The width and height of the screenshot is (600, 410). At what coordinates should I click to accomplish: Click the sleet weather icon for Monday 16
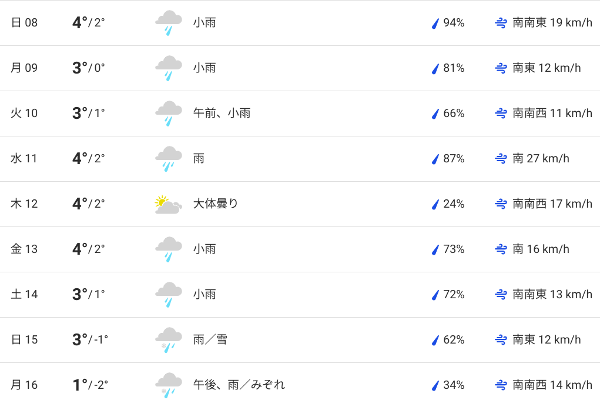pyautogui.click(x=168, y=385)
